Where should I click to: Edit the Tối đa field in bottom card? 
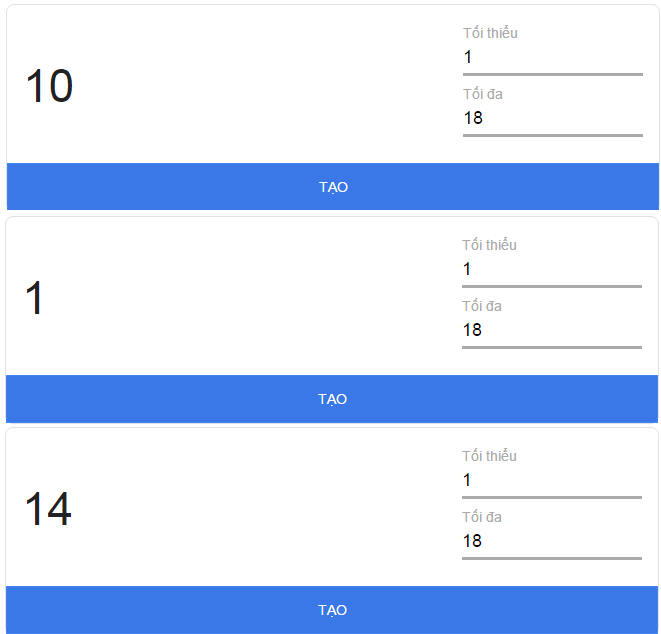click(551, 541)
